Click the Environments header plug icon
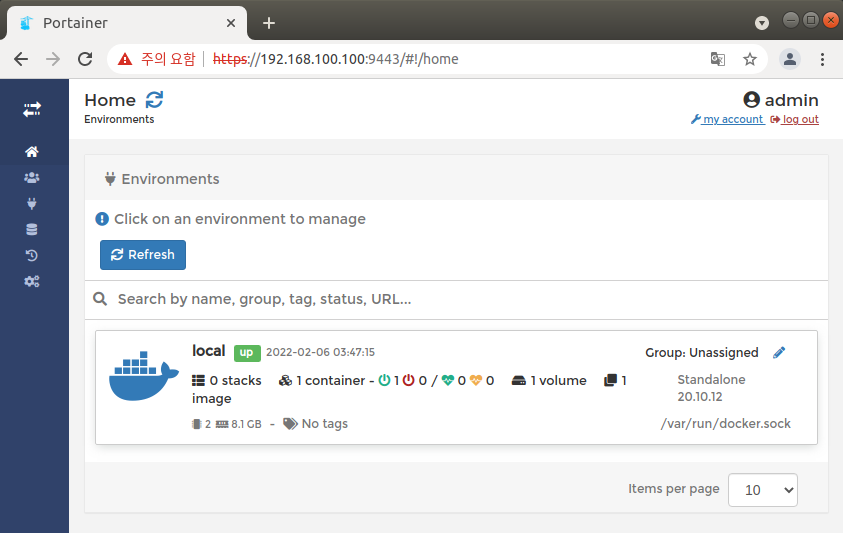The height and width of the screenshot is (533, 843). tap(110, 179)
